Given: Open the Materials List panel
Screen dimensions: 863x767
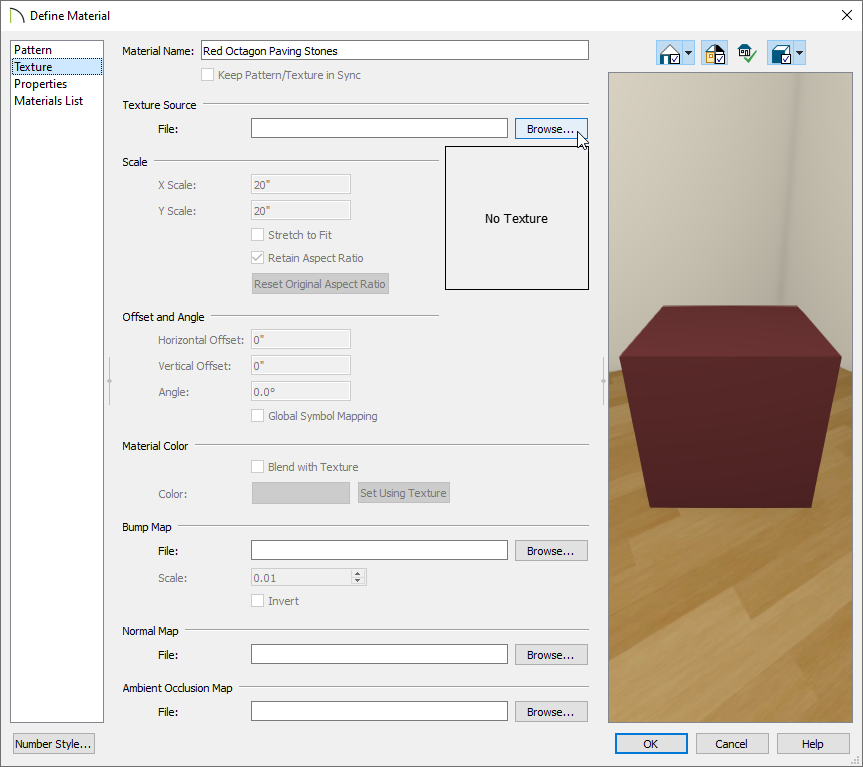Looking at the screenshot, I should [x=48, y=101].
